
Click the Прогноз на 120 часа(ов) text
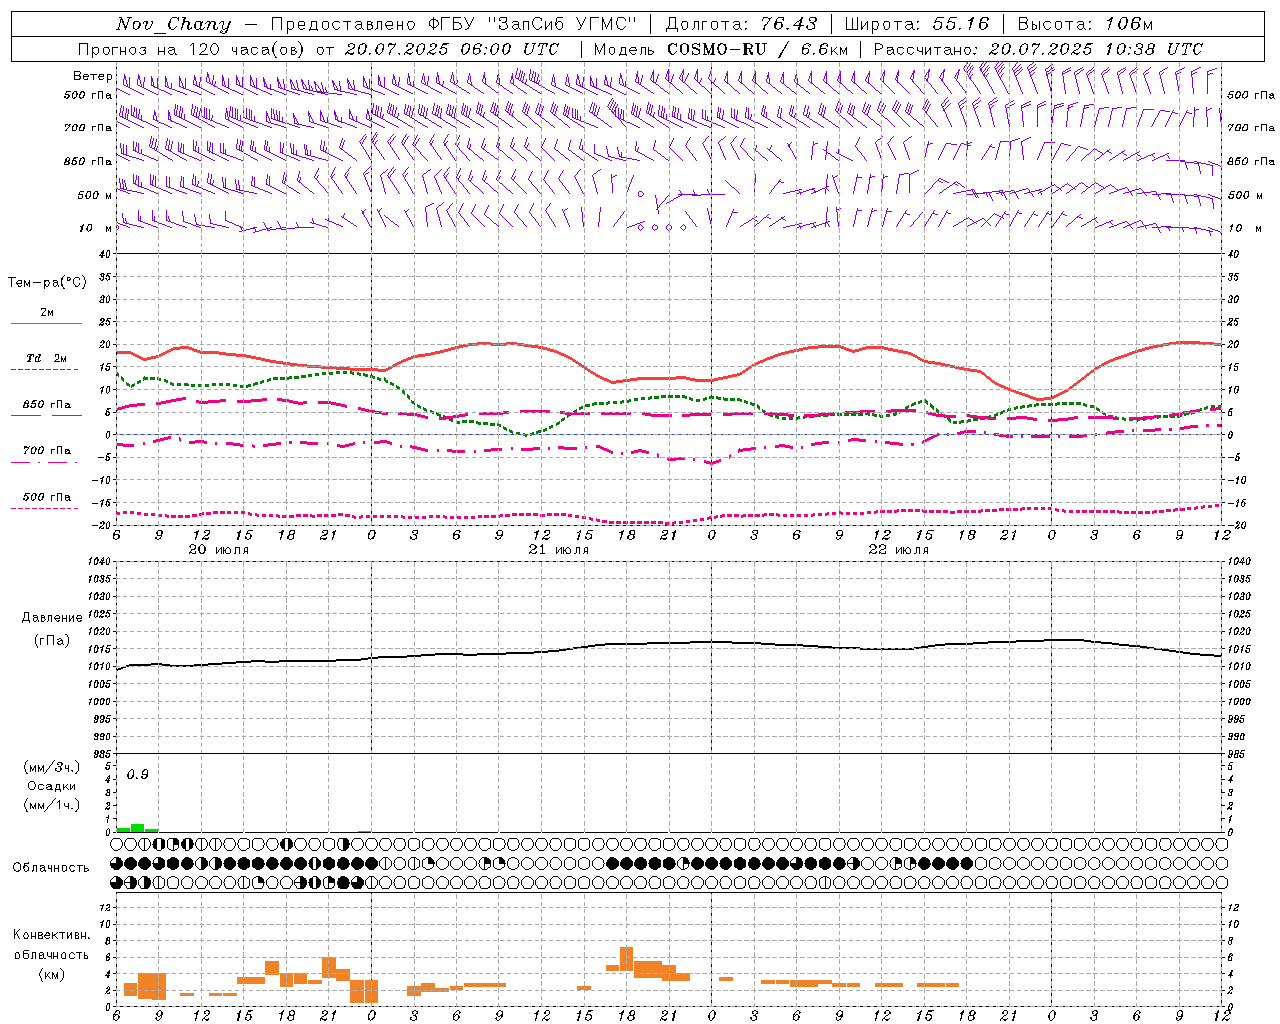click(x=193, y=49)
